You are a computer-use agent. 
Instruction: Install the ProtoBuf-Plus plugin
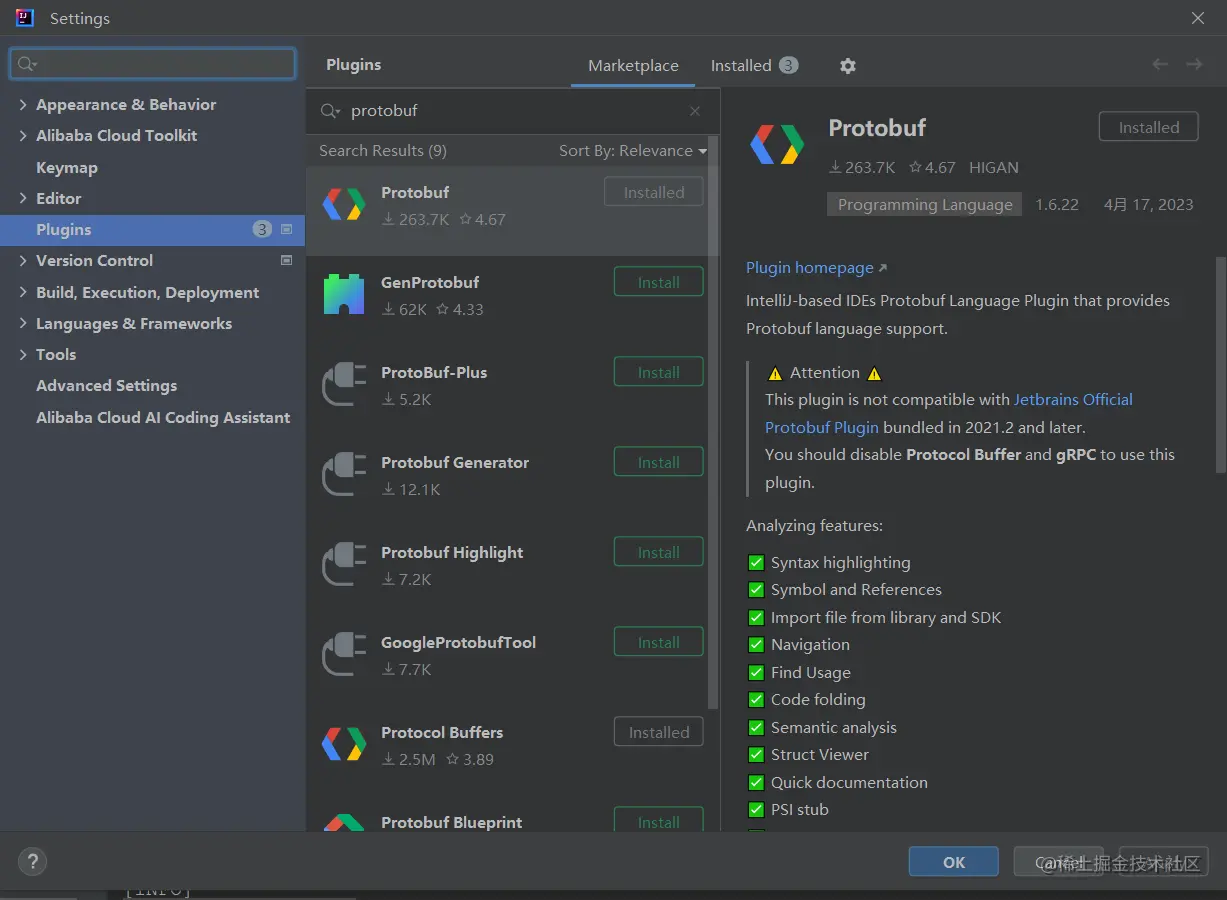658,372
